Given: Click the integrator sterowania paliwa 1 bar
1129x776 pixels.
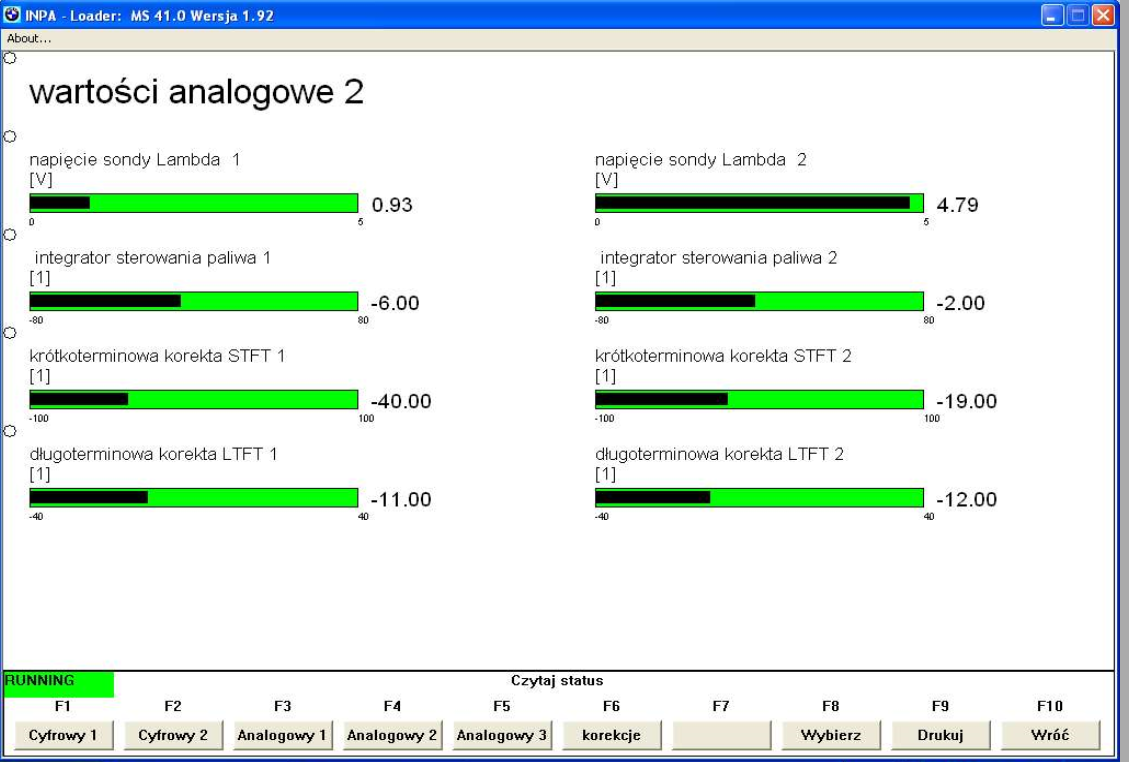Looking at the screenshot, I should click(x=194, y=301).
